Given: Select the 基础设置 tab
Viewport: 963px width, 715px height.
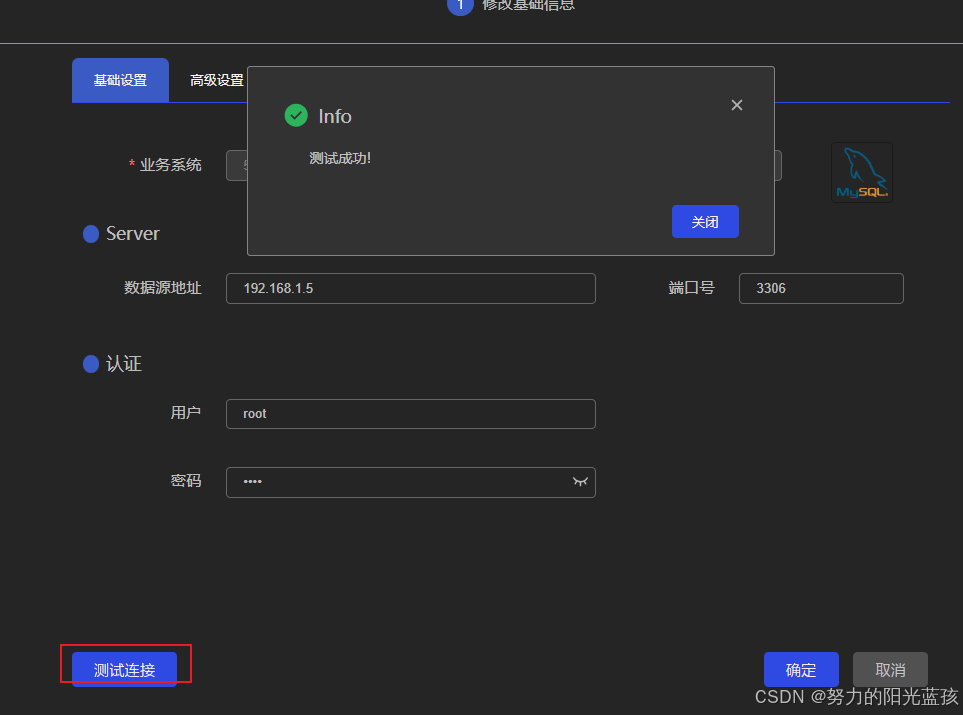Looking at the screenshot, I should [120, 80].
